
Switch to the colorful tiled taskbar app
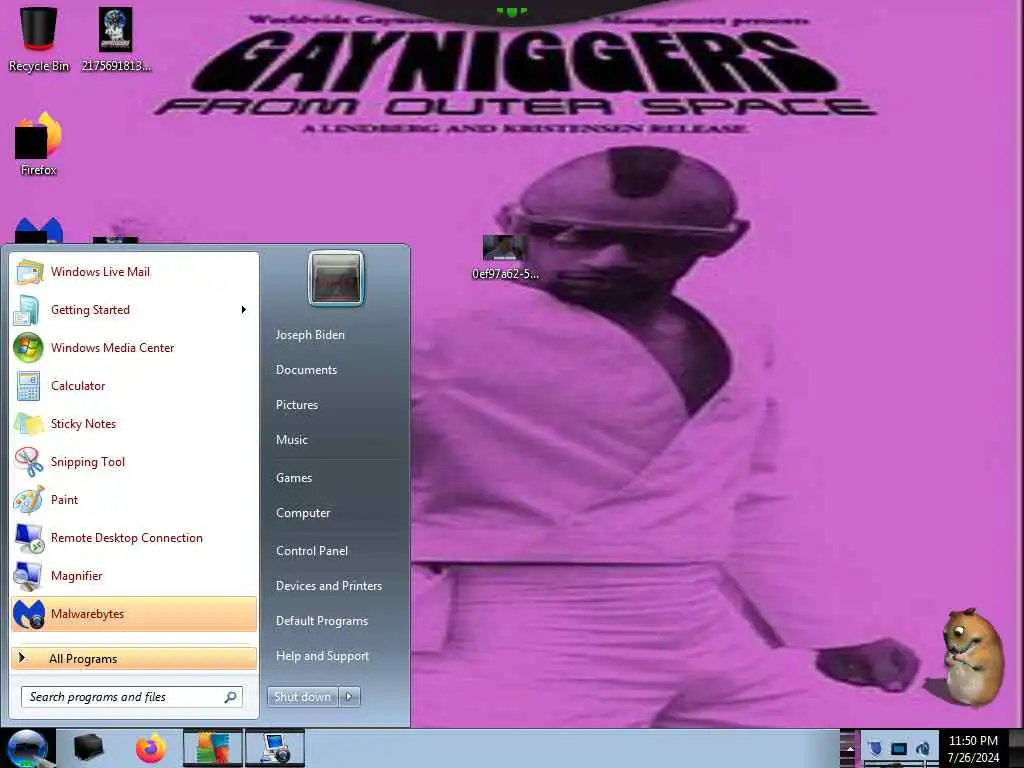click(x=213, y=748)
